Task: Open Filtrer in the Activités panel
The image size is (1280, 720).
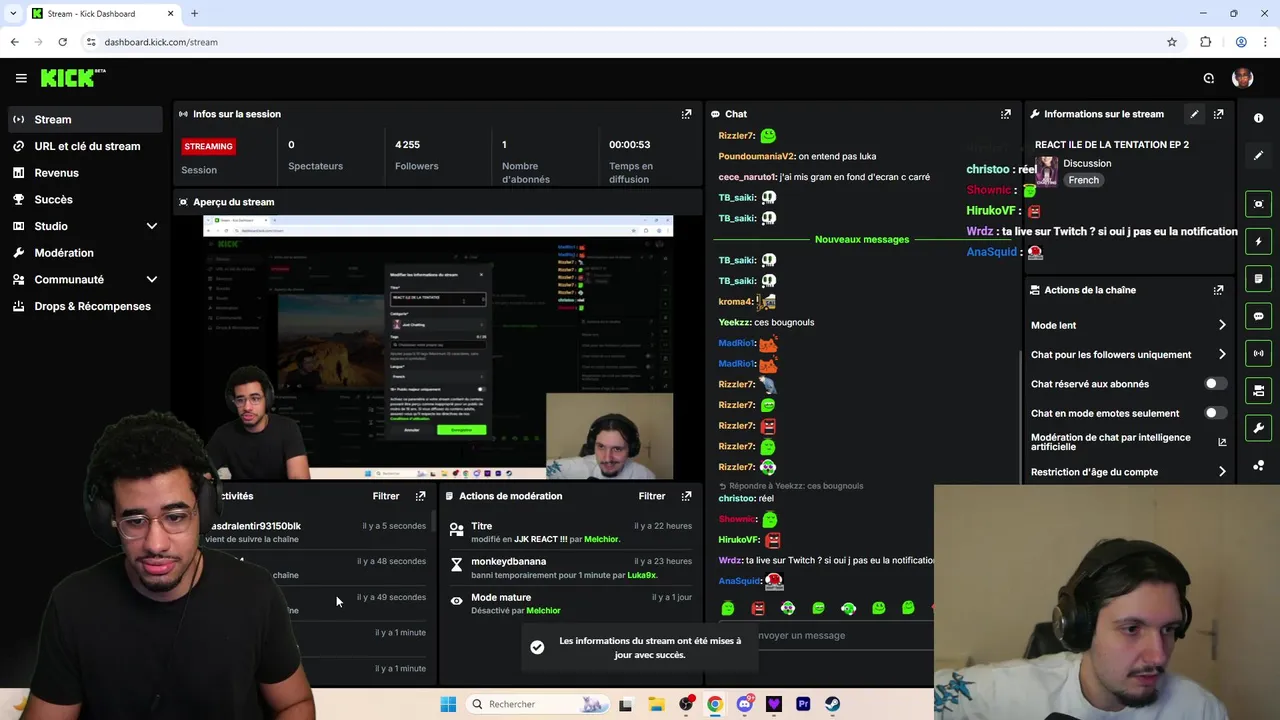Action: (386, 496)
